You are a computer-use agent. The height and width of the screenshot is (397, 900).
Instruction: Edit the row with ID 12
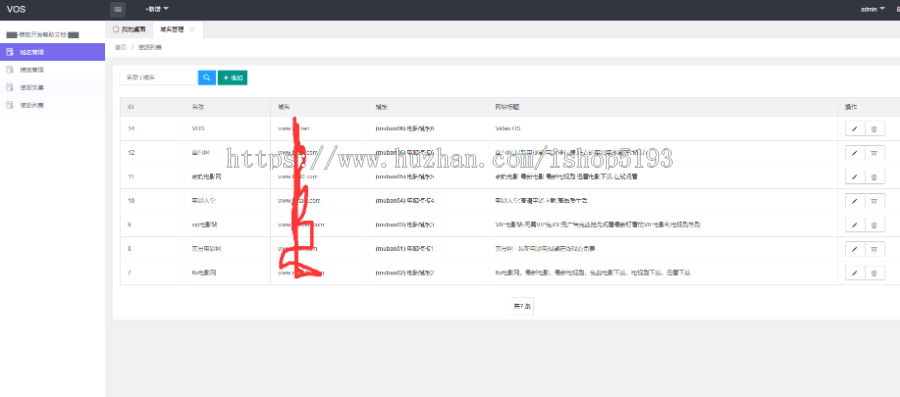click(855, 153)
